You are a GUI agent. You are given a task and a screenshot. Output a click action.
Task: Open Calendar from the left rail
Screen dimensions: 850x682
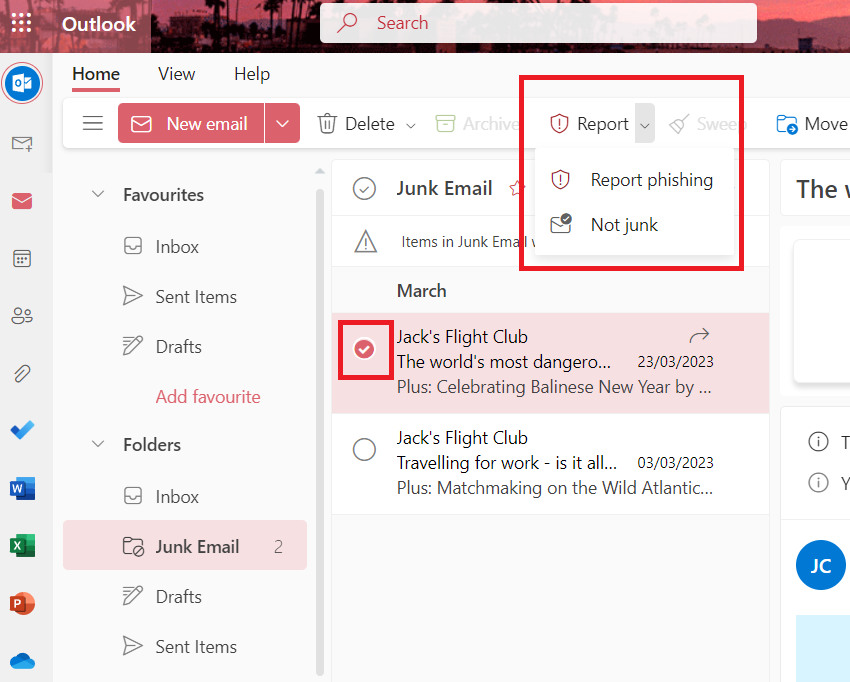(22, 259)
